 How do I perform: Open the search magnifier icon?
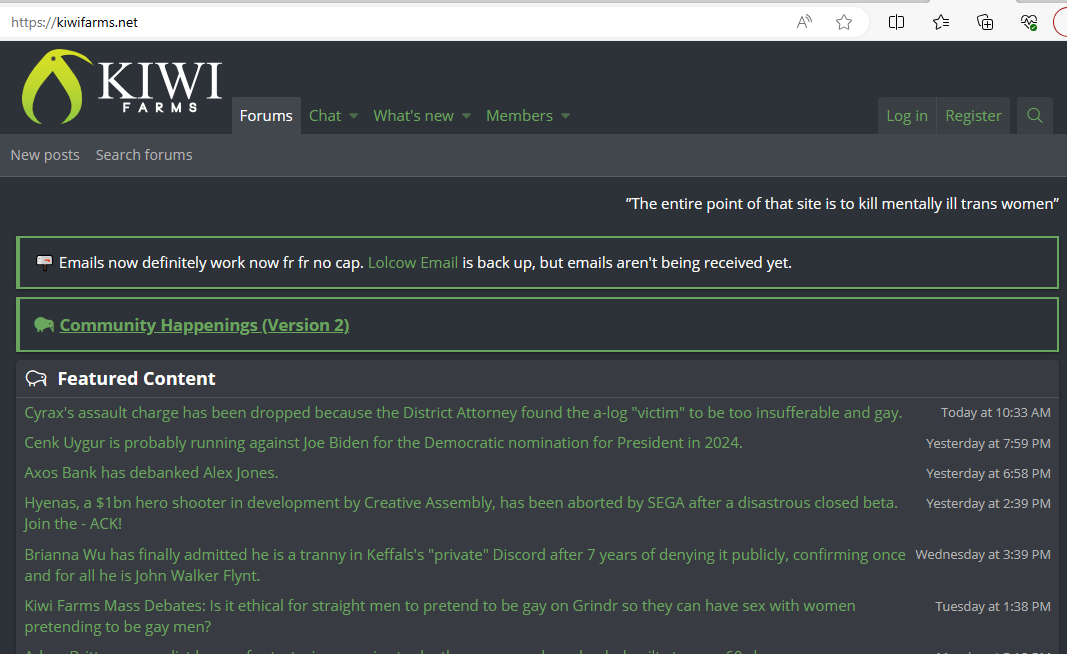click(1034, 116)
